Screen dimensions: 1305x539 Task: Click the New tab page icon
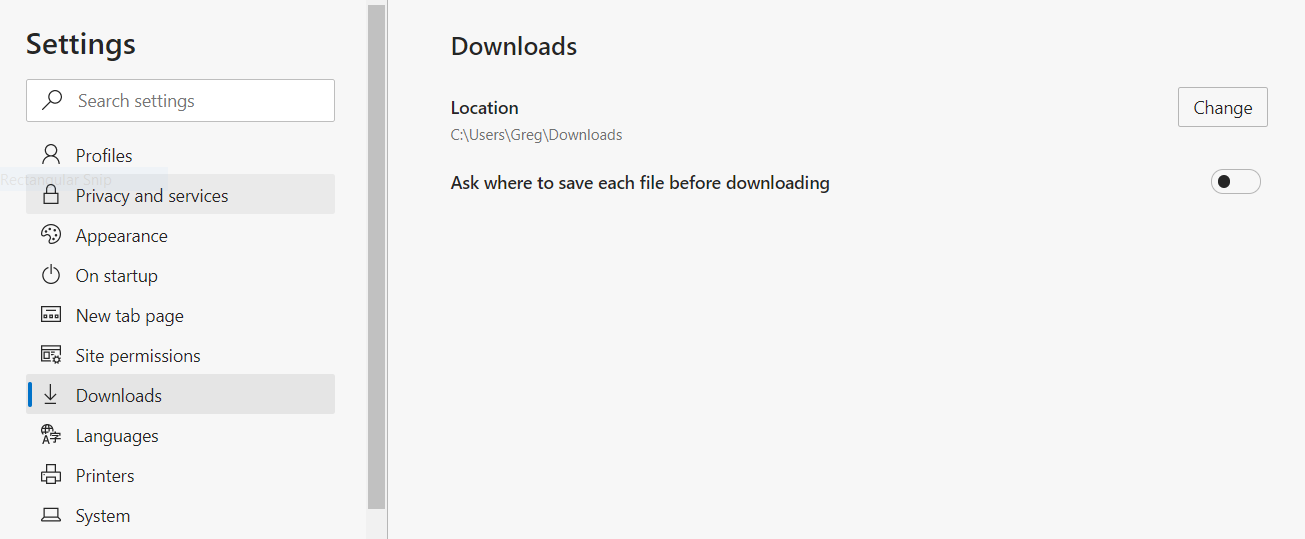[x=50, y=315]
